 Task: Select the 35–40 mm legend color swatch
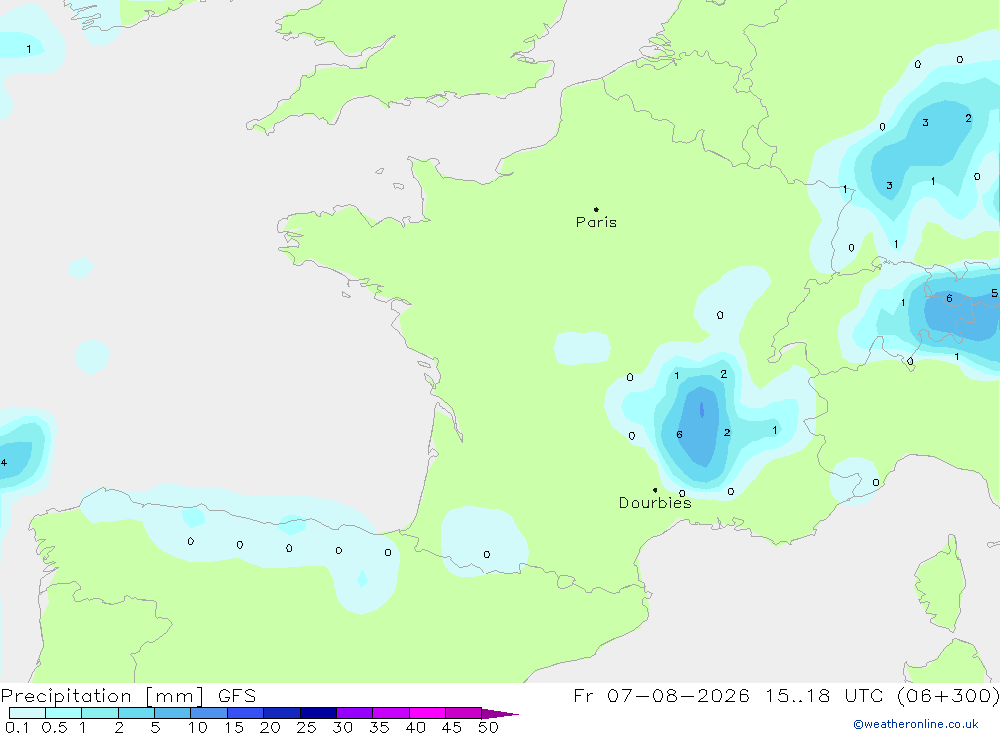(x=391, y=713)
